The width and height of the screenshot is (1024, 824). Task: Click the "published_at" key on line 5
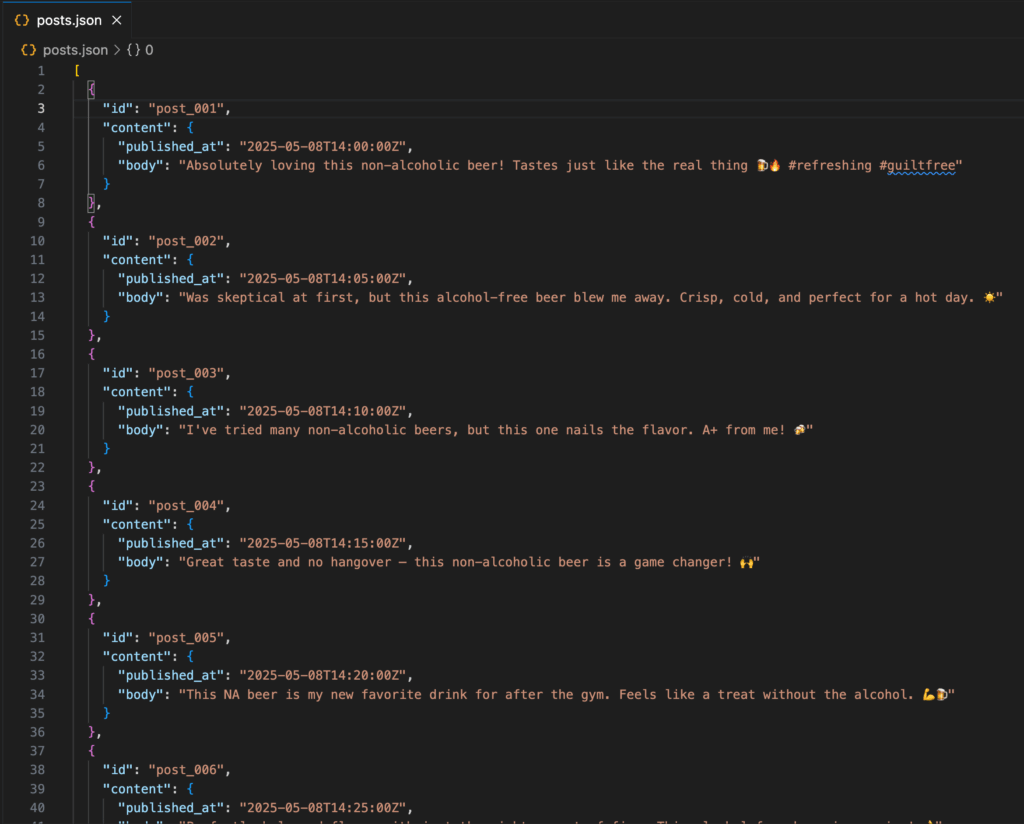coord(171,146)
